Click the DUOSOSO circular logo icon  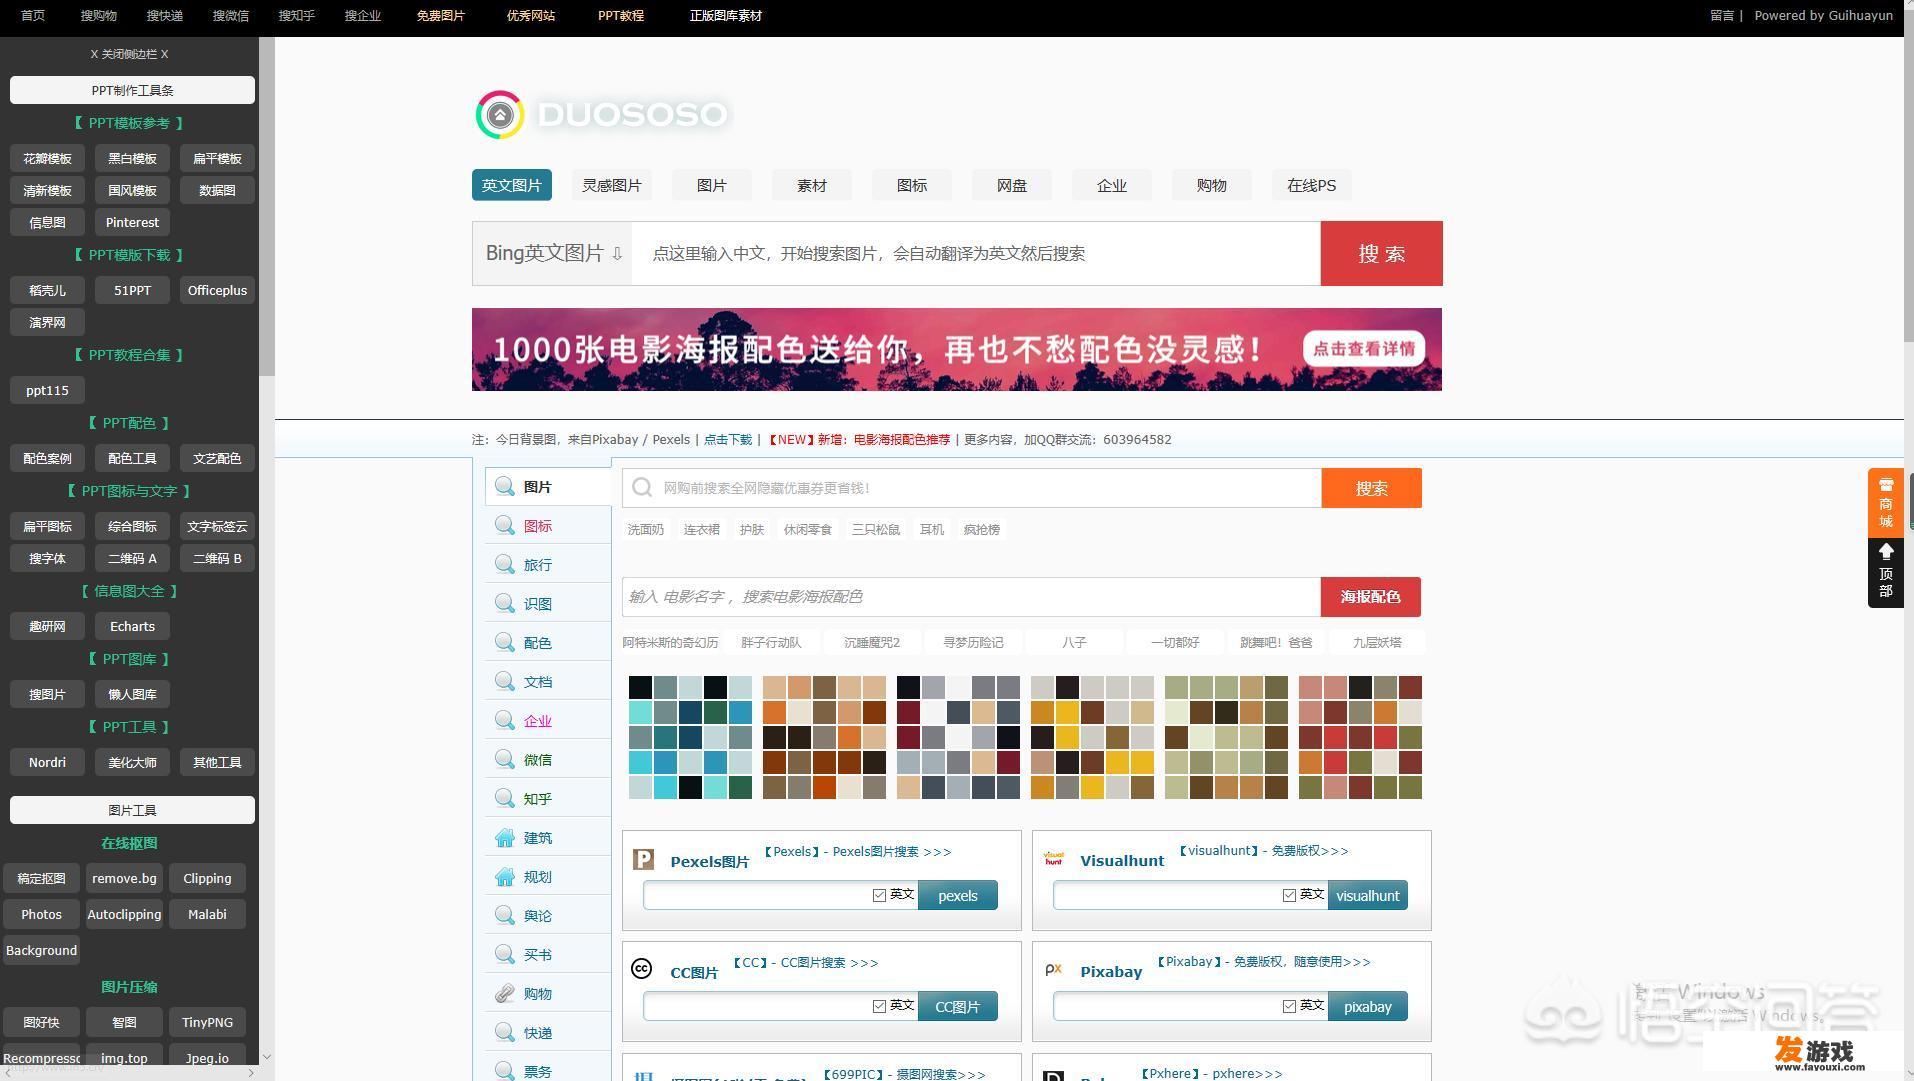pyautogui.click(x=499, y=115)
